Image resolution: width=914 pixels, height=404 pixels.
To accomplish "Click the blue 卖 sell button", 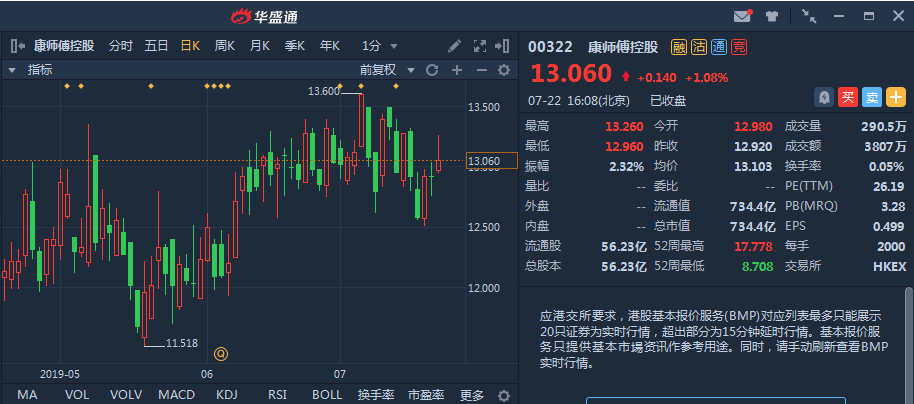I will click(871, 97).
